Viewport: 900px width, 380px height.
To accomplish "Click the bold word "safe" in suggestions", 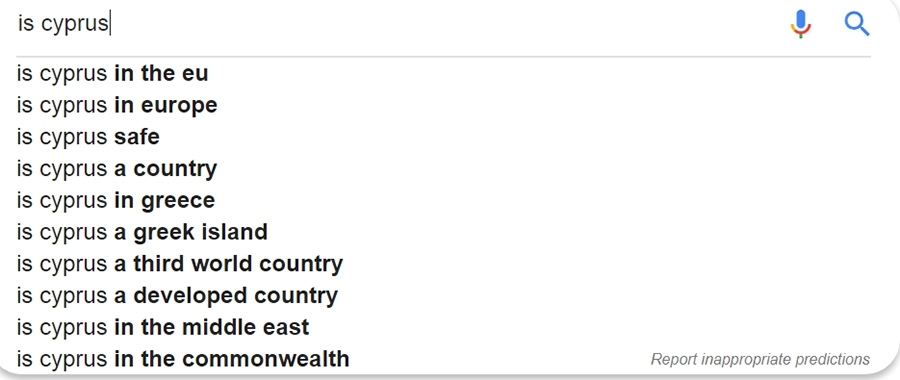I will coord(137,137).
